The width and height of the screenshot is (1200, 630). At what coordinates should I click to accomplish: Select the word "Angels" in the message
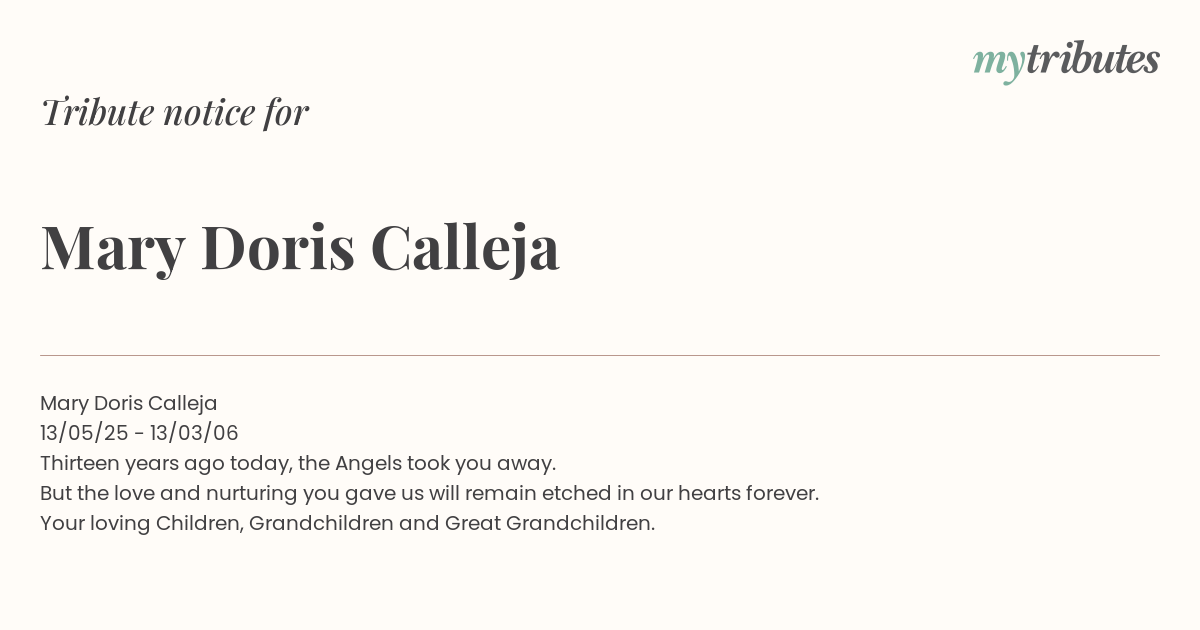click(x=368, y=463)
